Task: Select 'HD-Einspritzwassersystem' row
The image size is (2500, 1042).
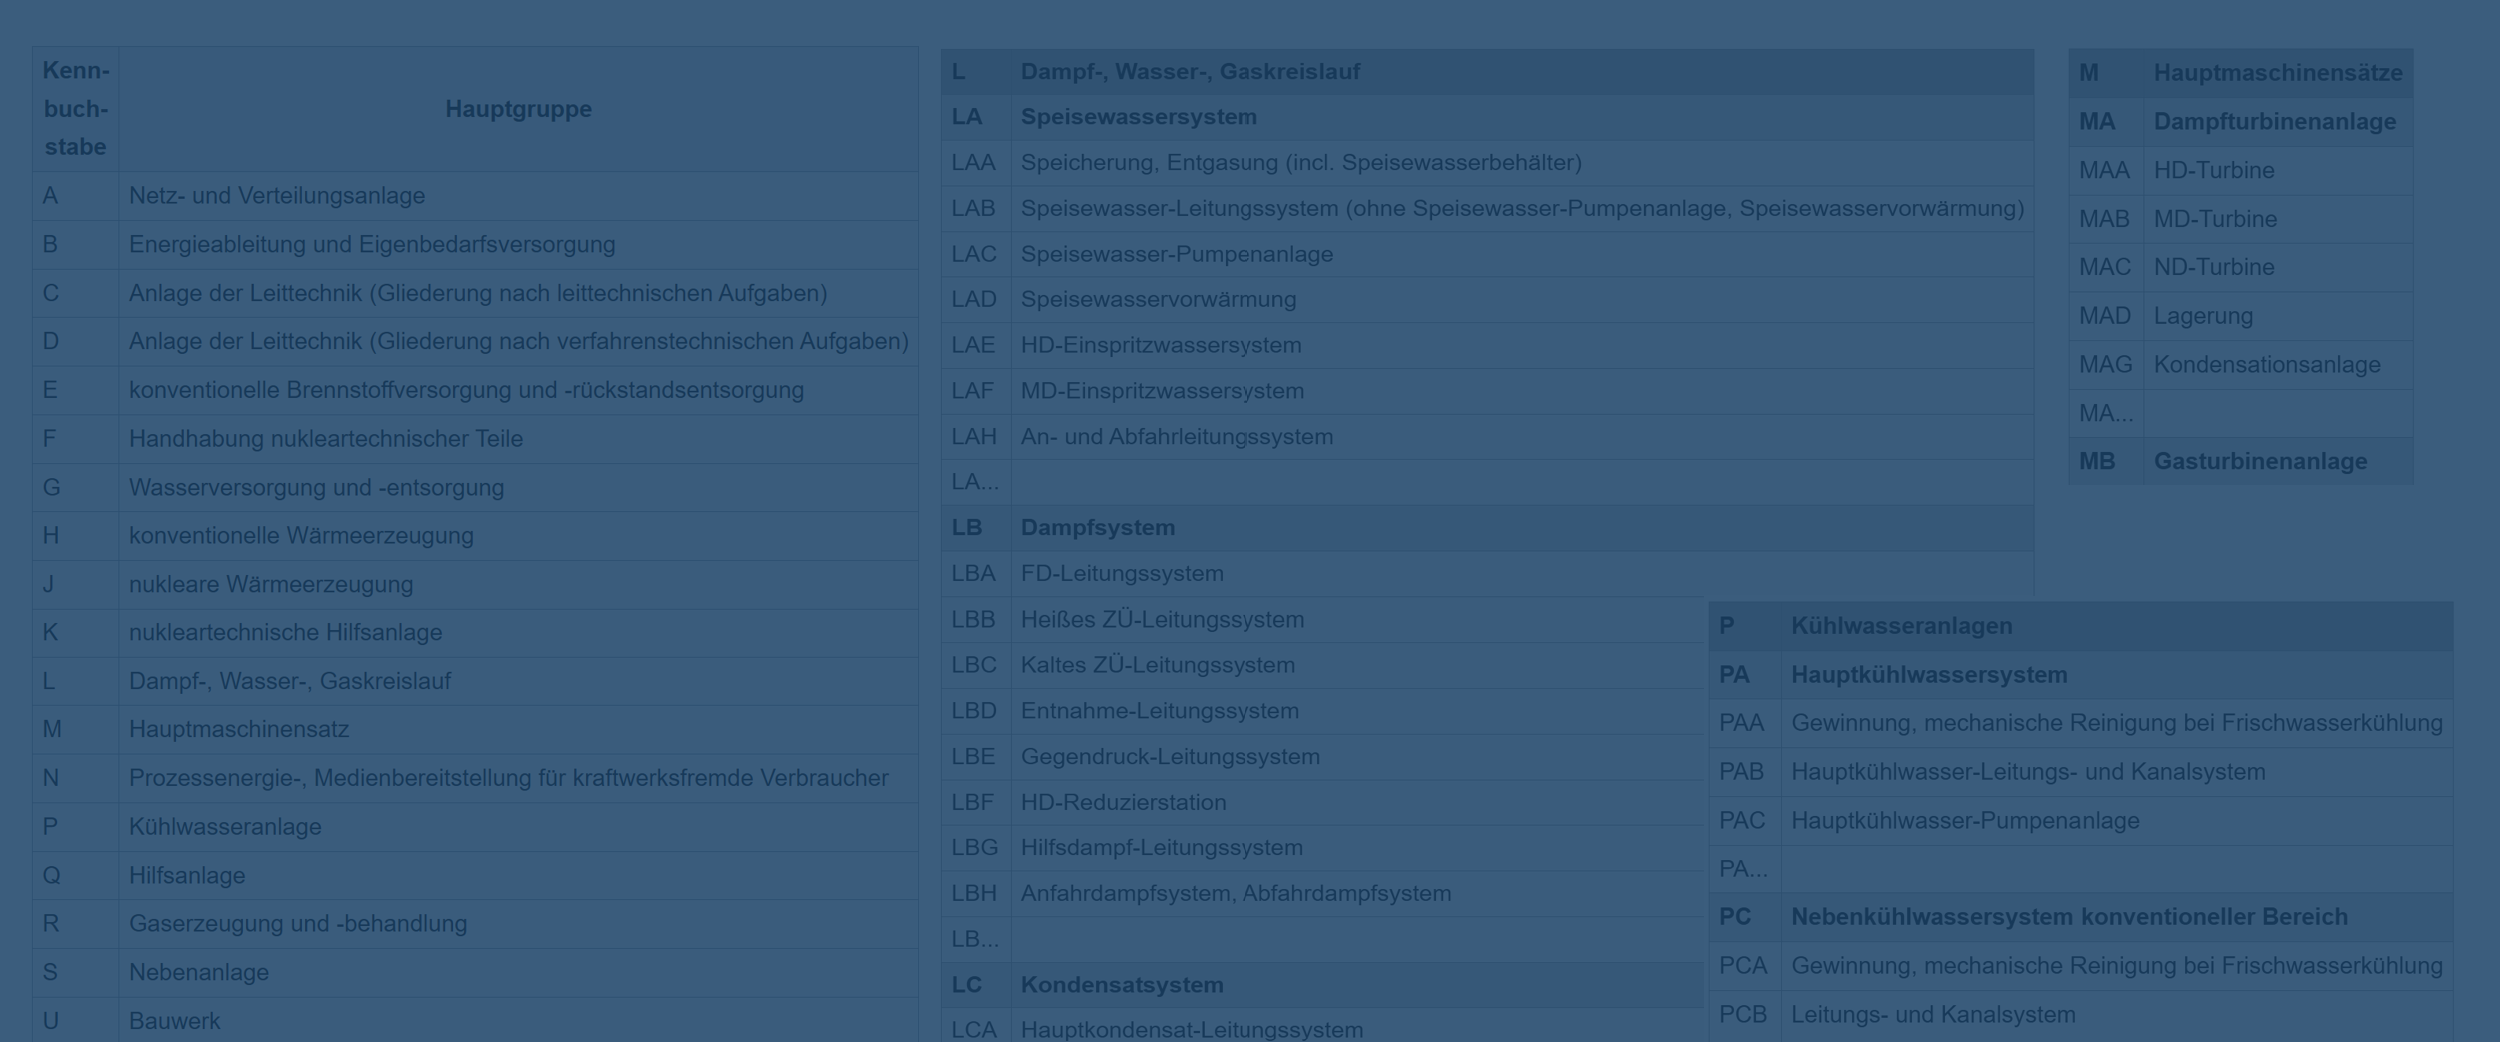Action: click(1161, 345)
